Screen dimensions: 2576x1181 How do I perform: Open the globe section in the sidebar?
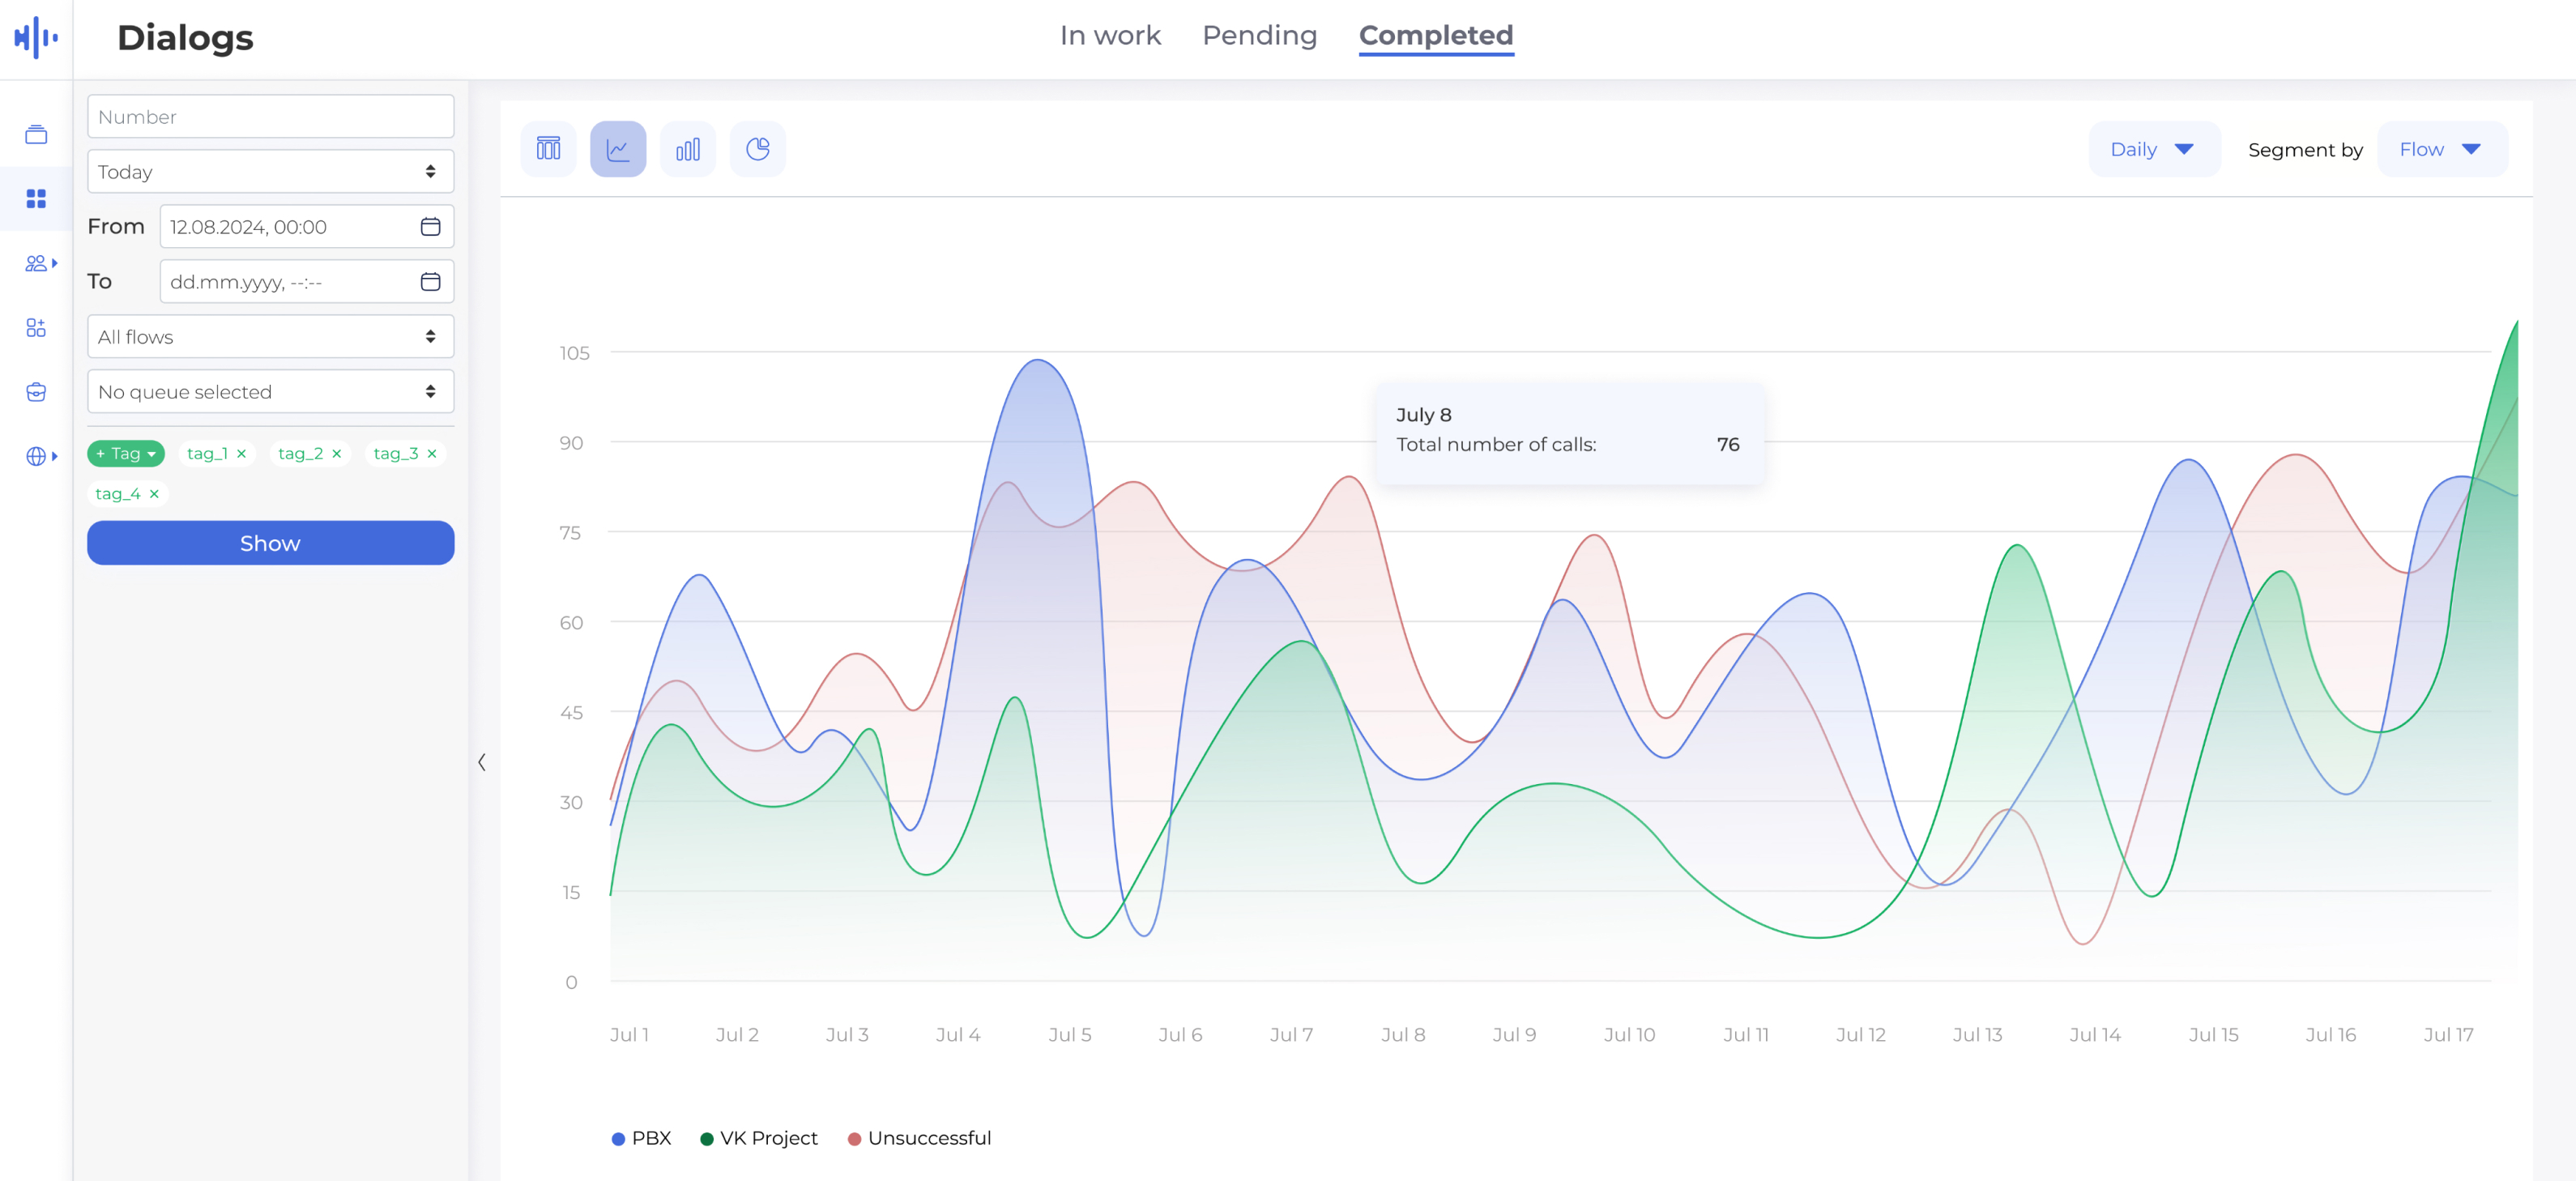pyautogui.click(x=35, y=457)
